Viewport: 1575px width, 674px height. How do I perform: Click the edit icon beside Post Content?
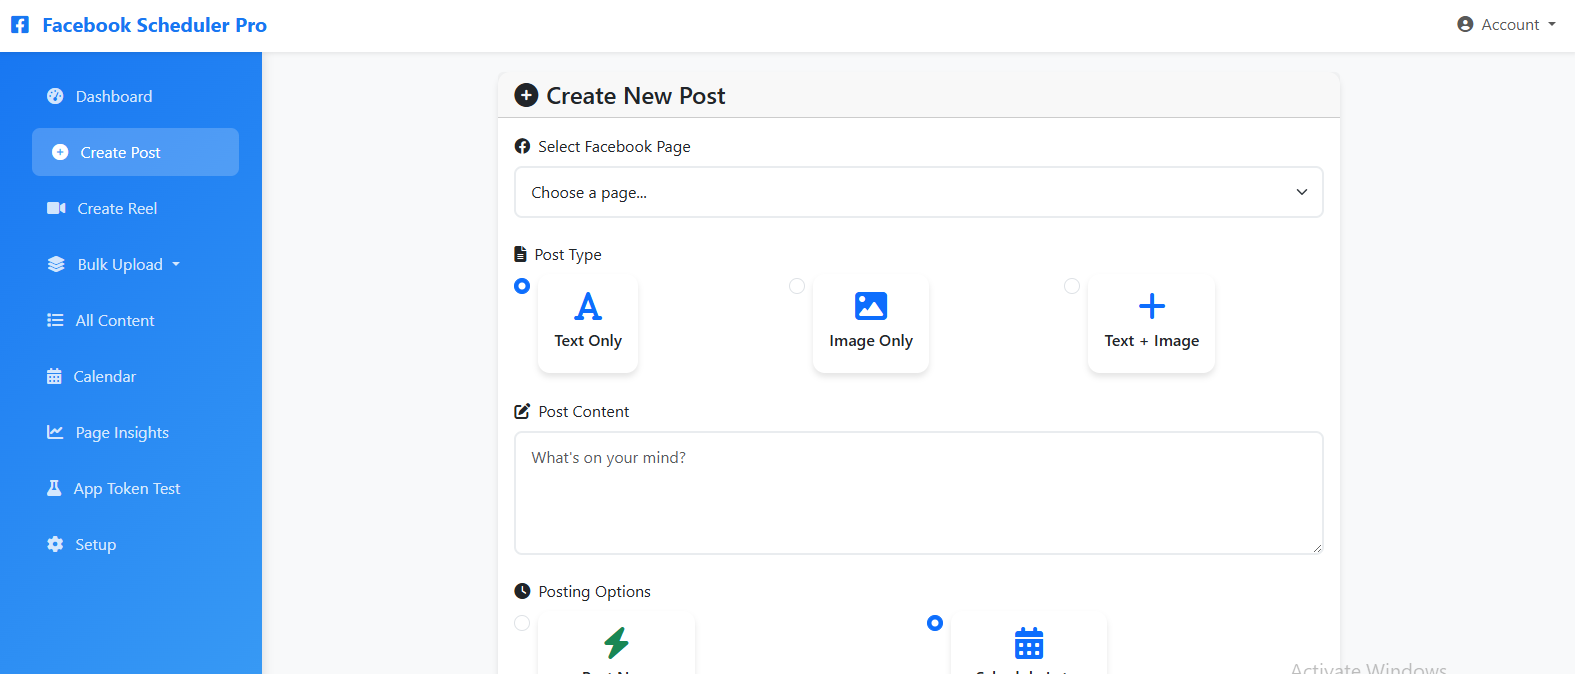pyautogui.click(x=522, y=411)
